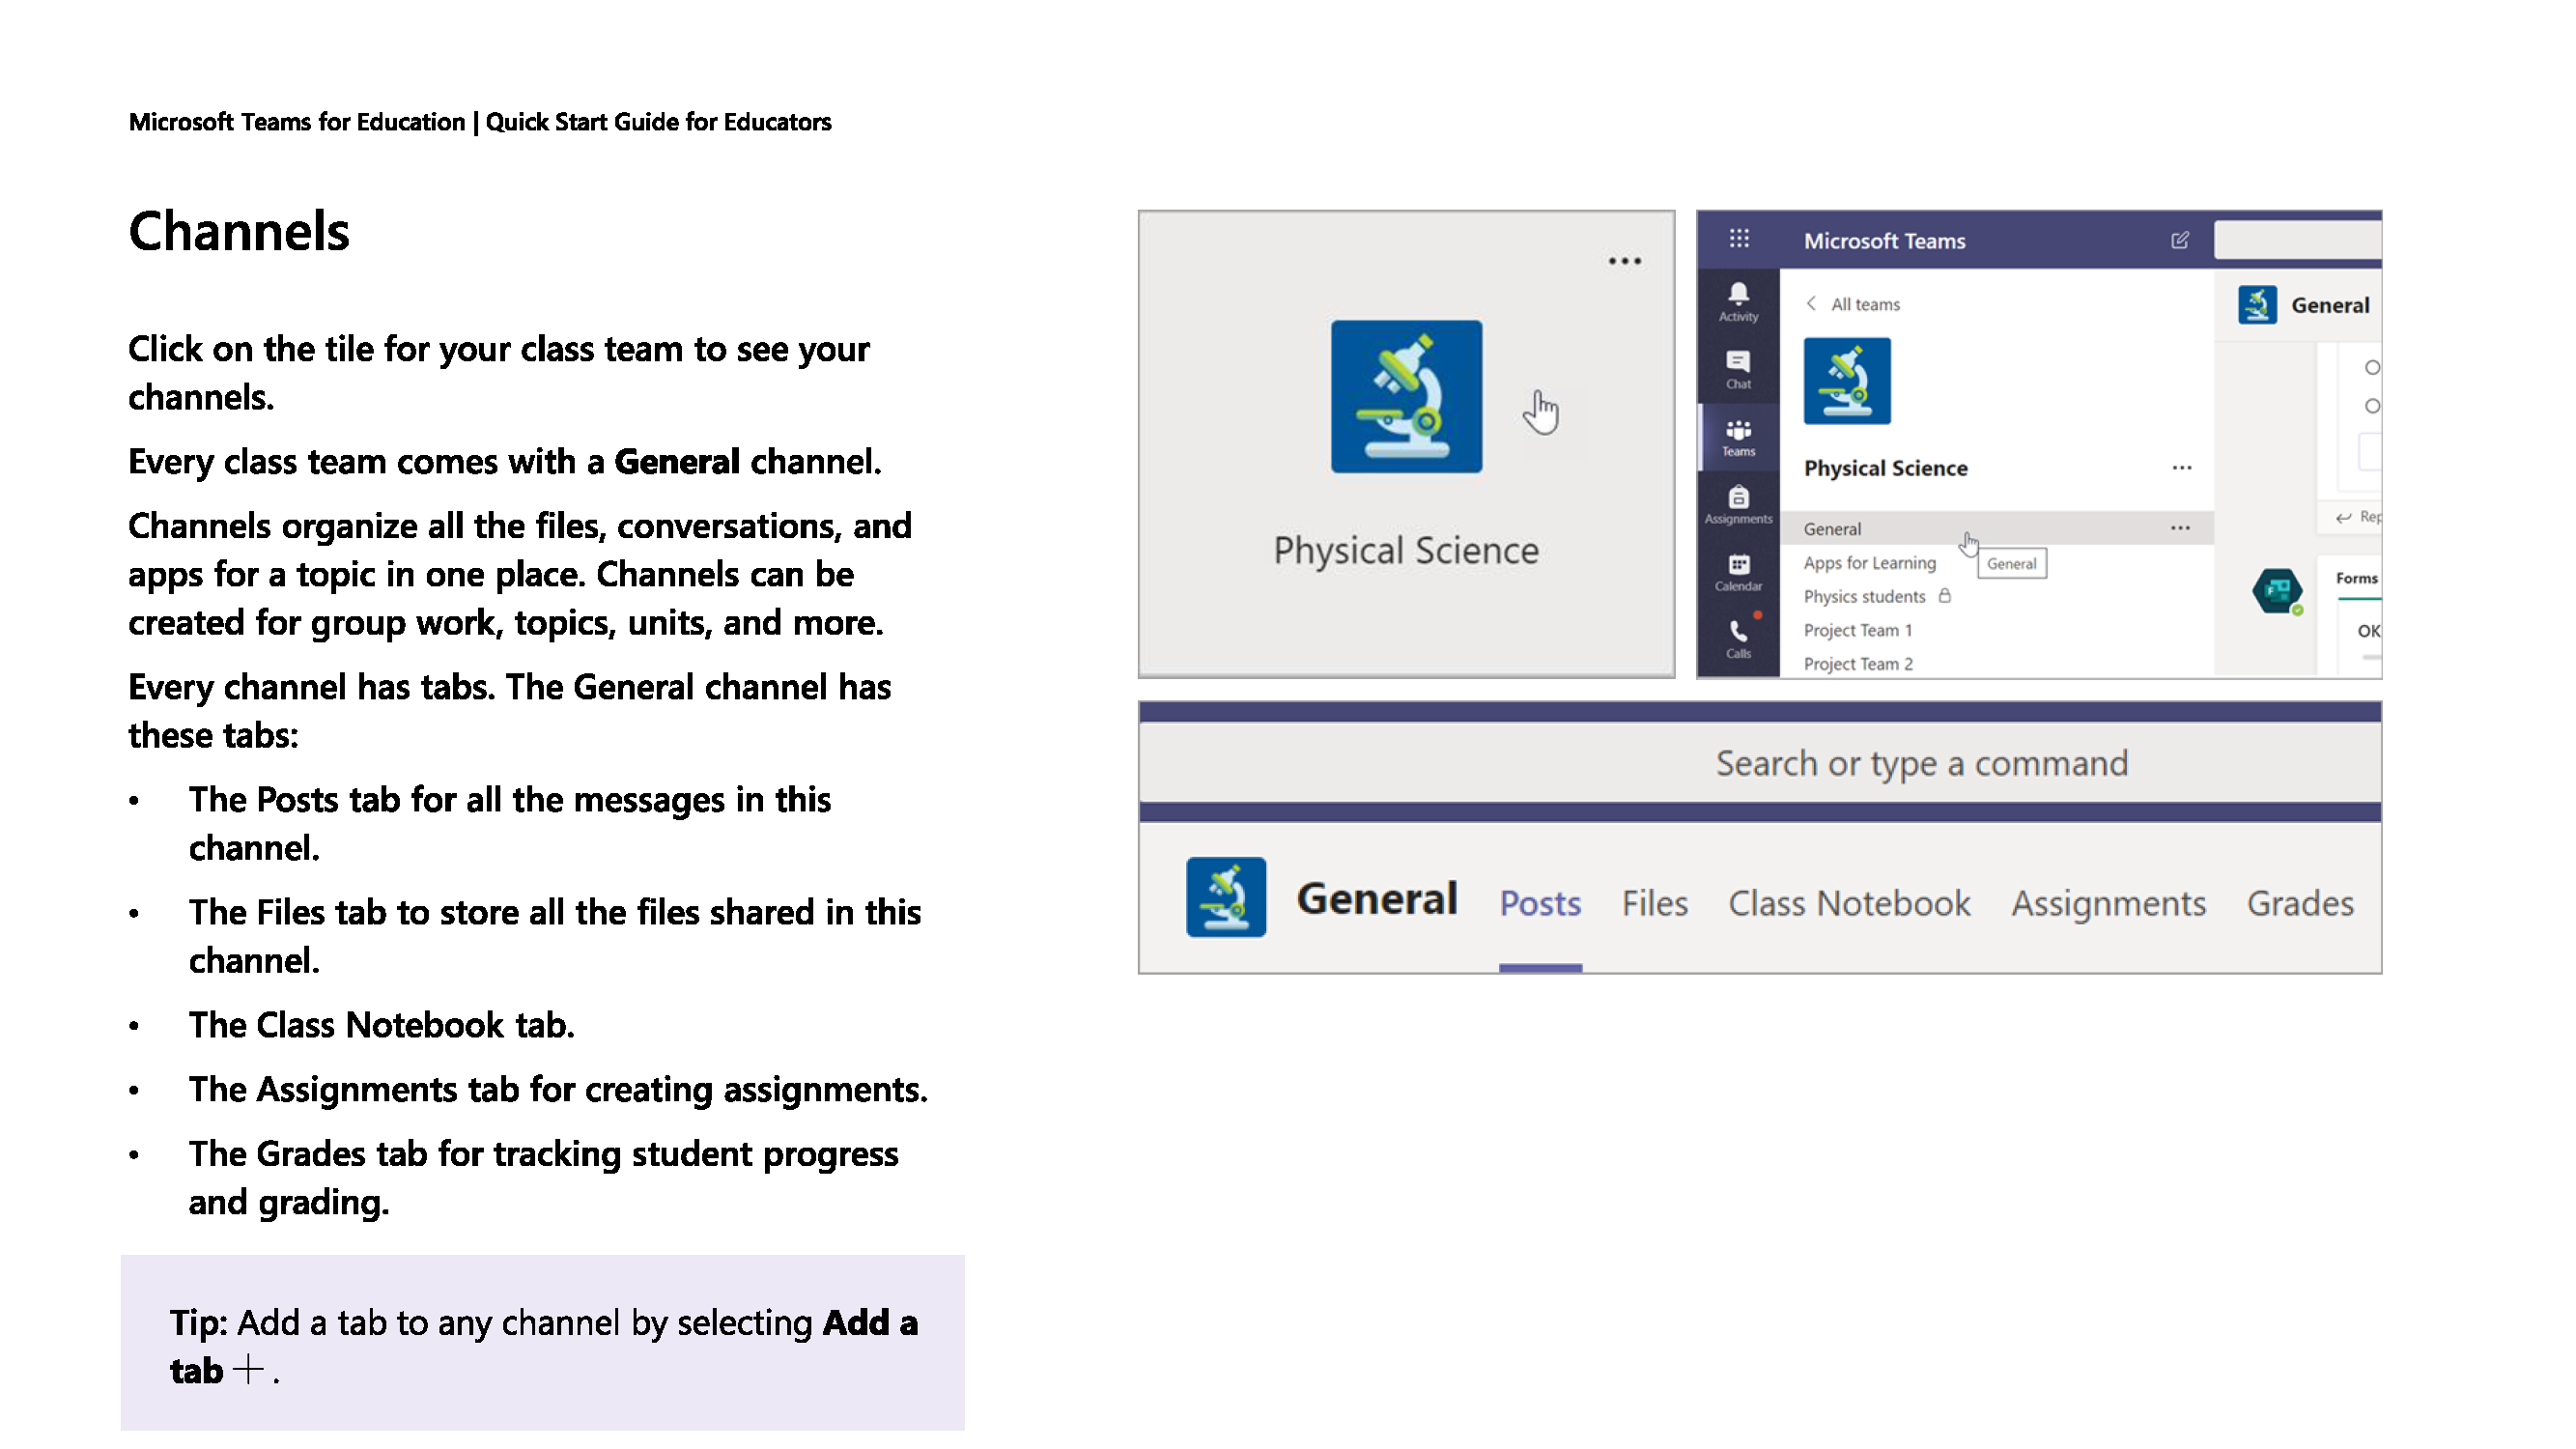Open the Chat icon in sidebar
The height and width of the screenshot is (1449, 2576).
click(1738, 369)
